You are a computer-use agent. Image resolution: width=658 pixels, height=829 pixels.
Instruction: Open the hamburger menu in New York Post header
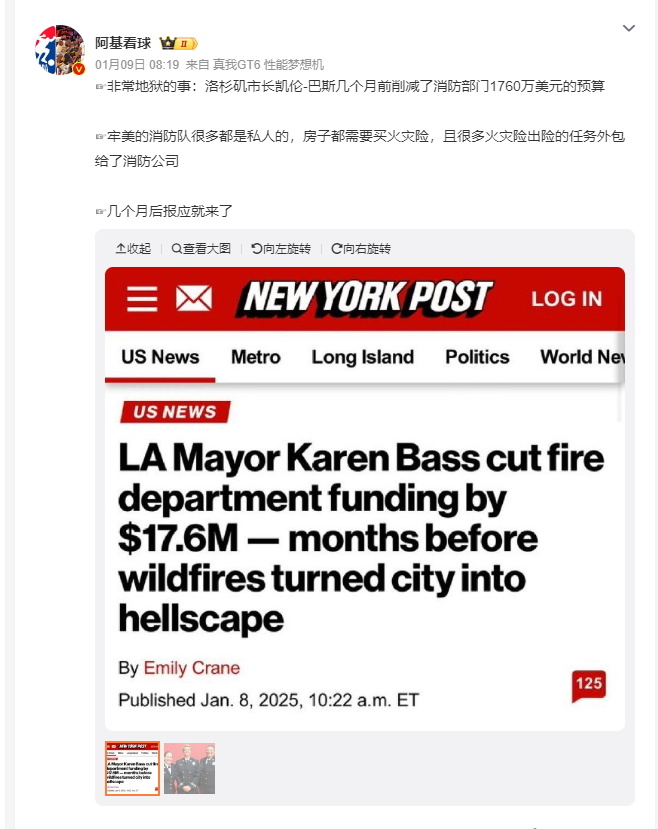click(142, 299)
